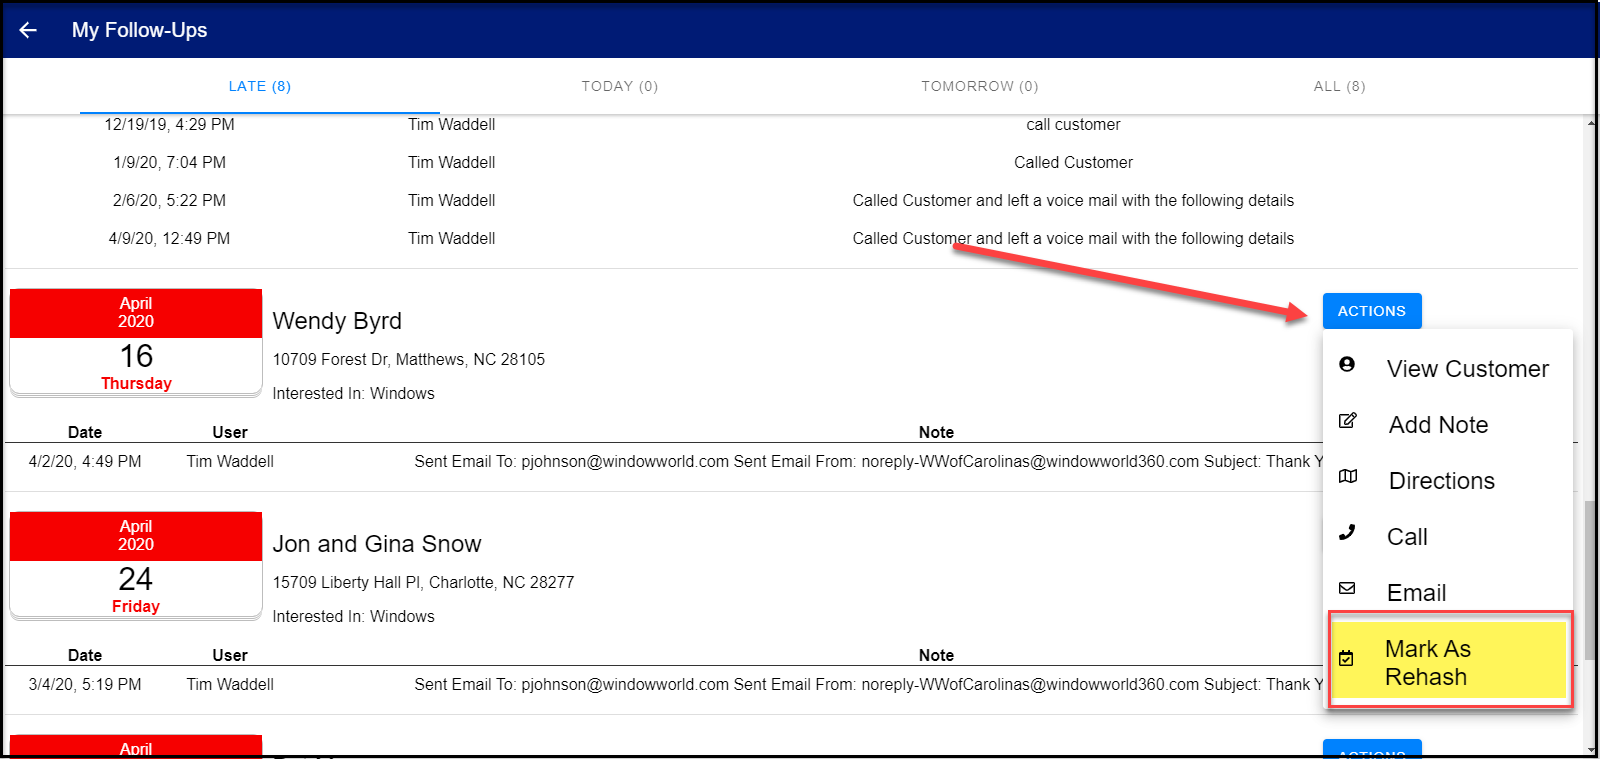Click the Date column header under Wendy Byrd
This screenshot has height=759, width=1600.
tap(85, 432)
